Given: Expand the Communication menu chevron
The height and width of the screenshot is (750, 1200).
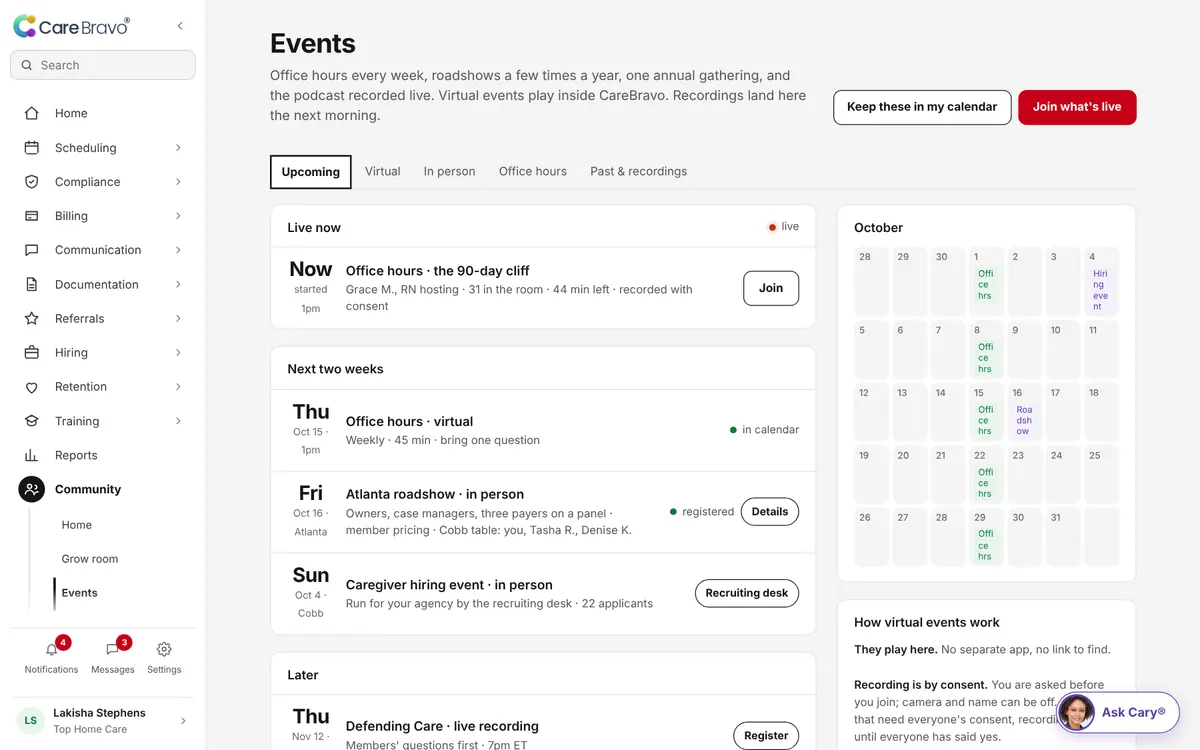Looking at the screenshot, I should click(178, 250).
